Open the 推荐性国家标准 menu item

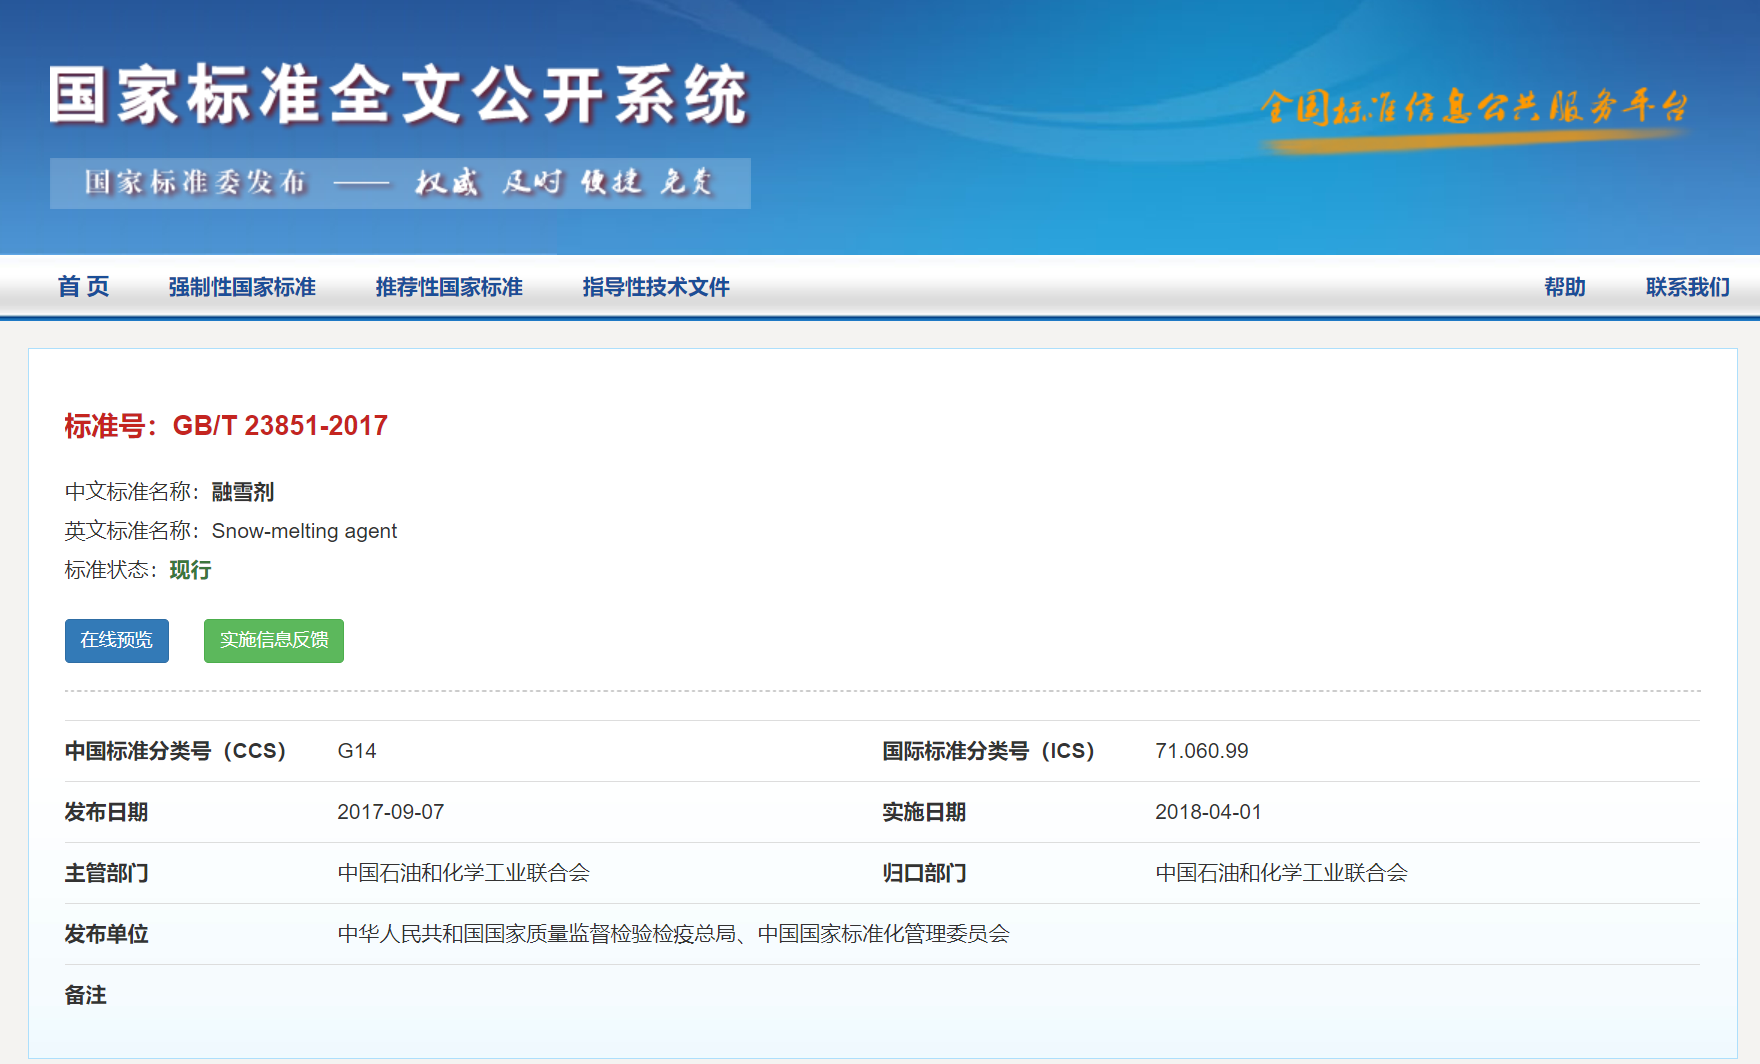point(449,287)
